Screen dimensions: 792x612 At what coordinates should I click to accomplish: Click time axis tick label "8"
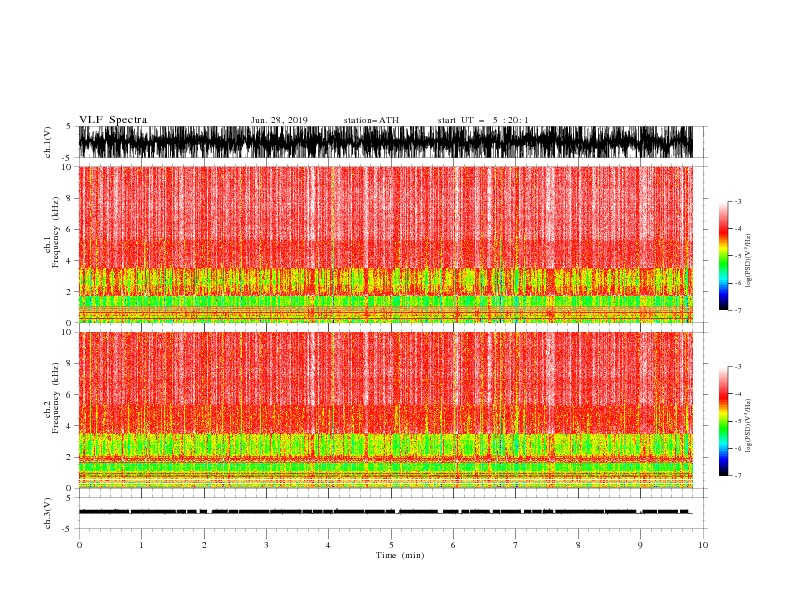pos(578,545)
